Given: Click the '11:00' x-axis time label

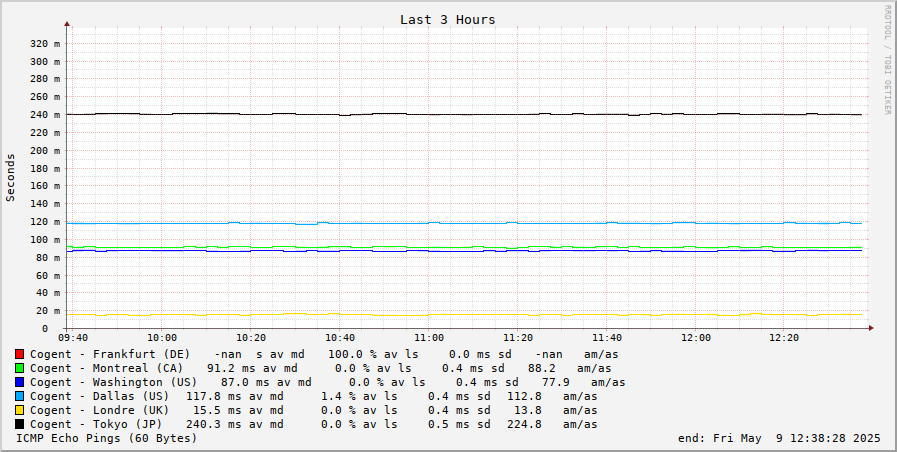Looking at the screenshot, I should coord(428,338).
